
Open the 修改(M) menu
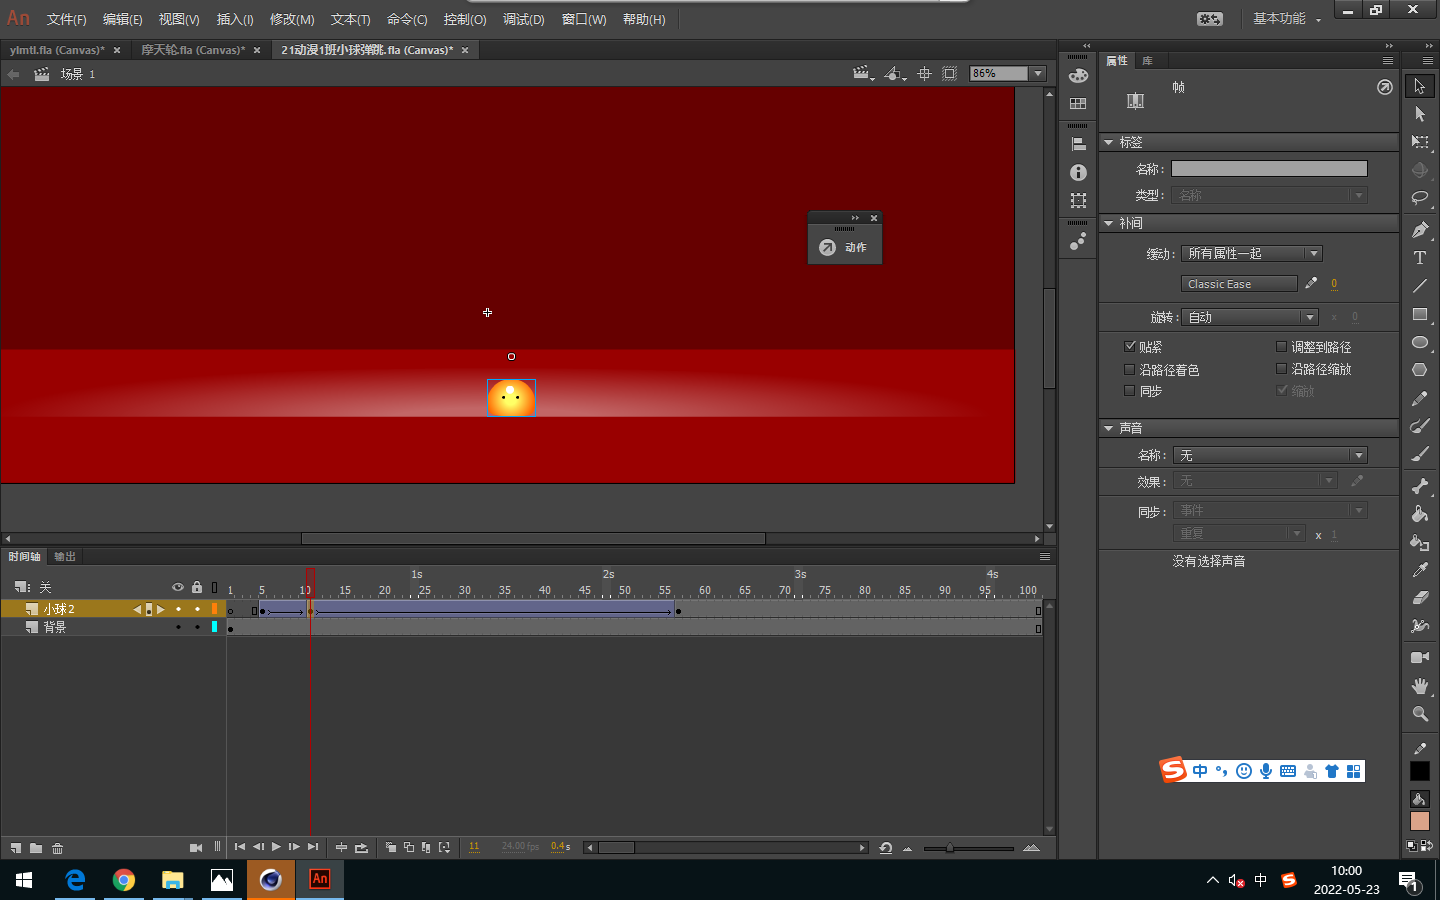pos(291,19)
